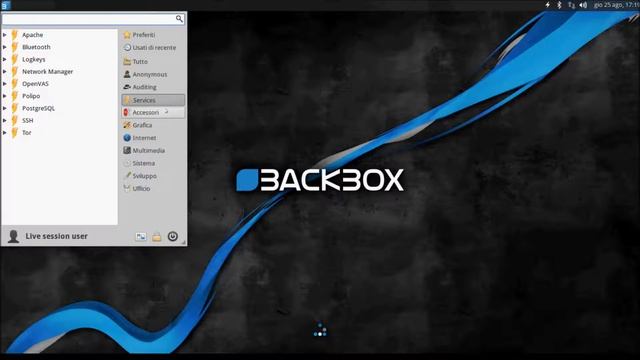
Task: Click the Internet globe icon
Action: coord(127,138)
